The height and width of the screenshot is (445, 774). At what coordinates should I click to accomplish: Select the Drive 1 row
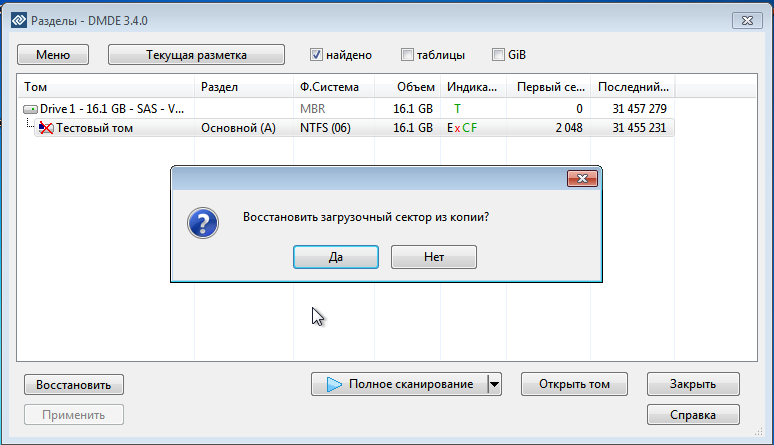coord(110,108)
